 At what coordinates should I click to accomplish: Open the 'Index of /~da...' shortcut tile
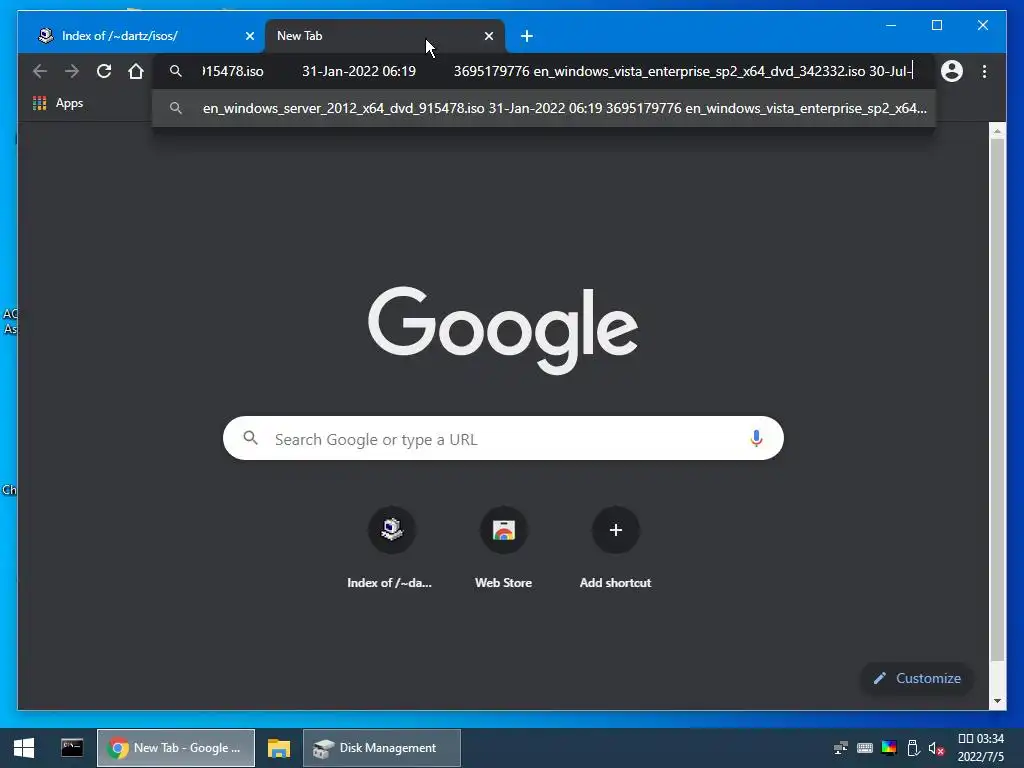coord(391,547)
